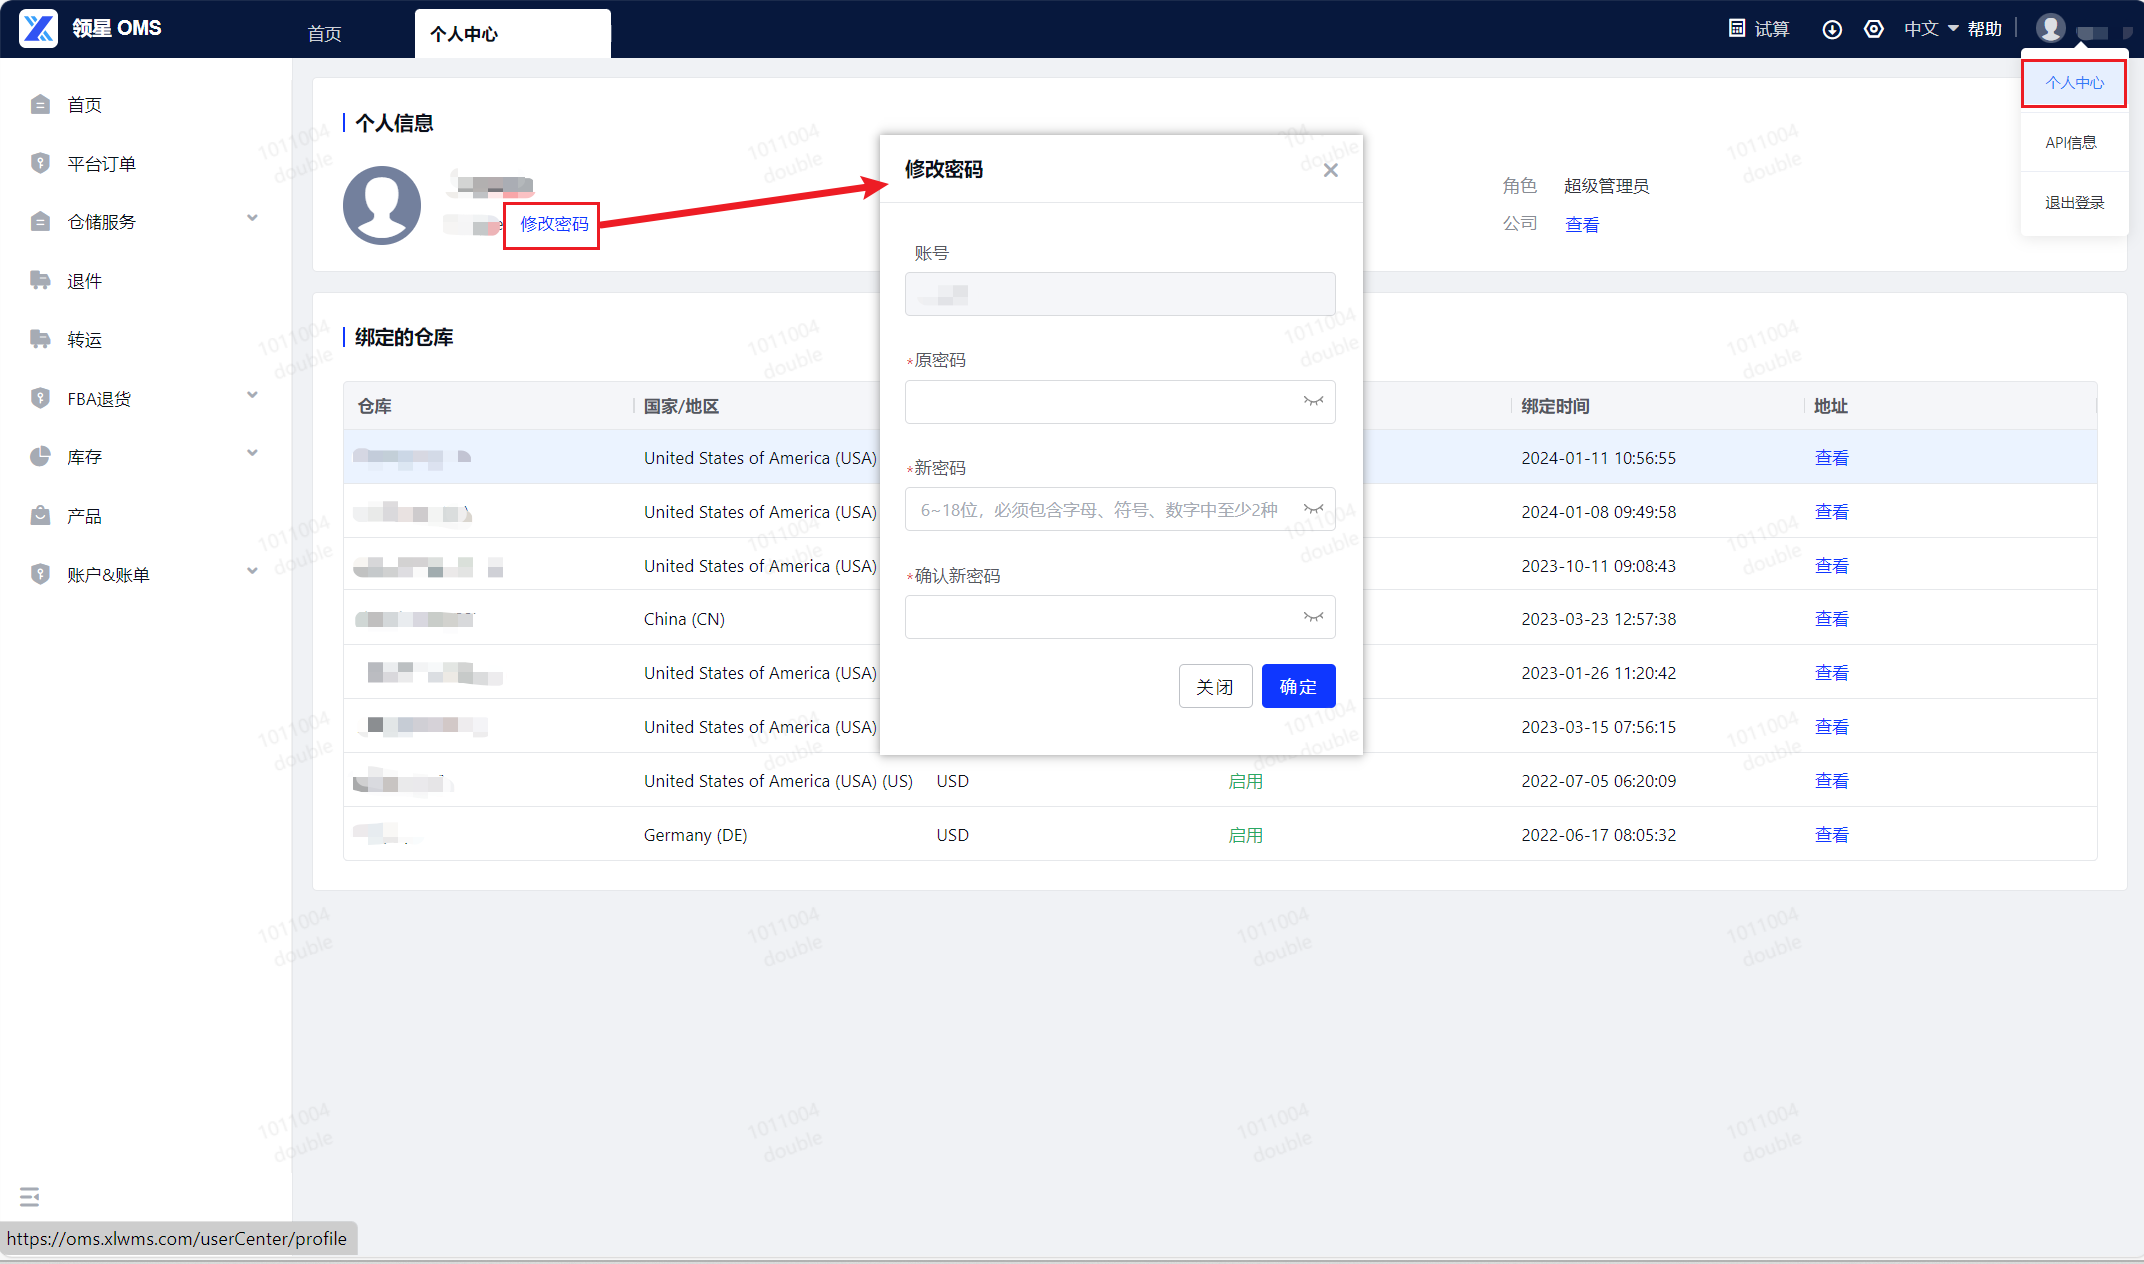2144x1264 pixels.
Task: Click the 地址 column header
Action: click(1830, 406)
